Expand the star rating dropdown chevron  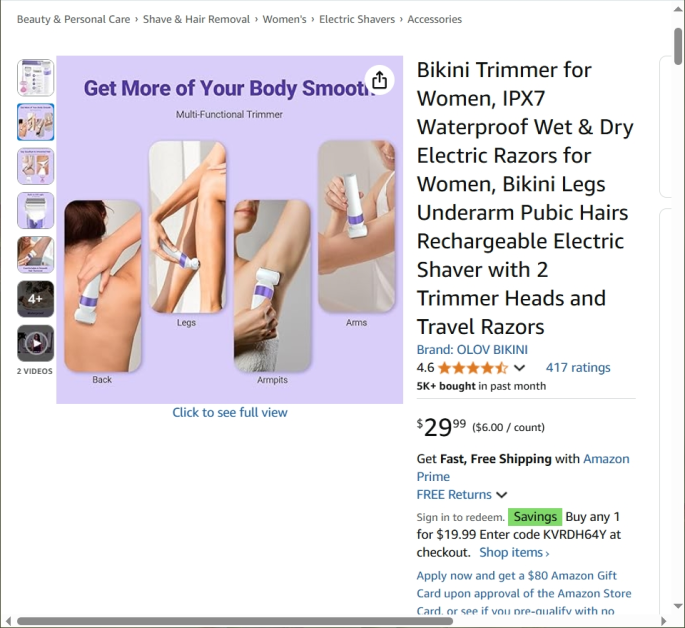tap(519, 368)
